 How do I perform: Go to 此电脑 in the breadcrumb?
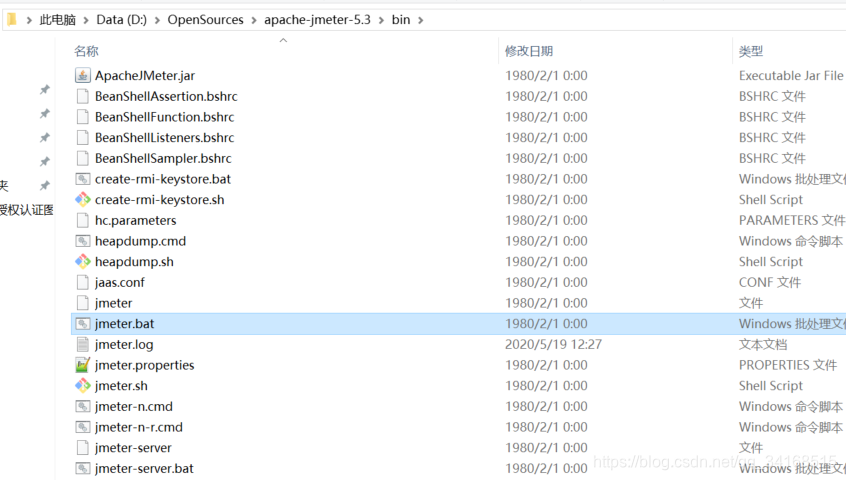(58, 20)
